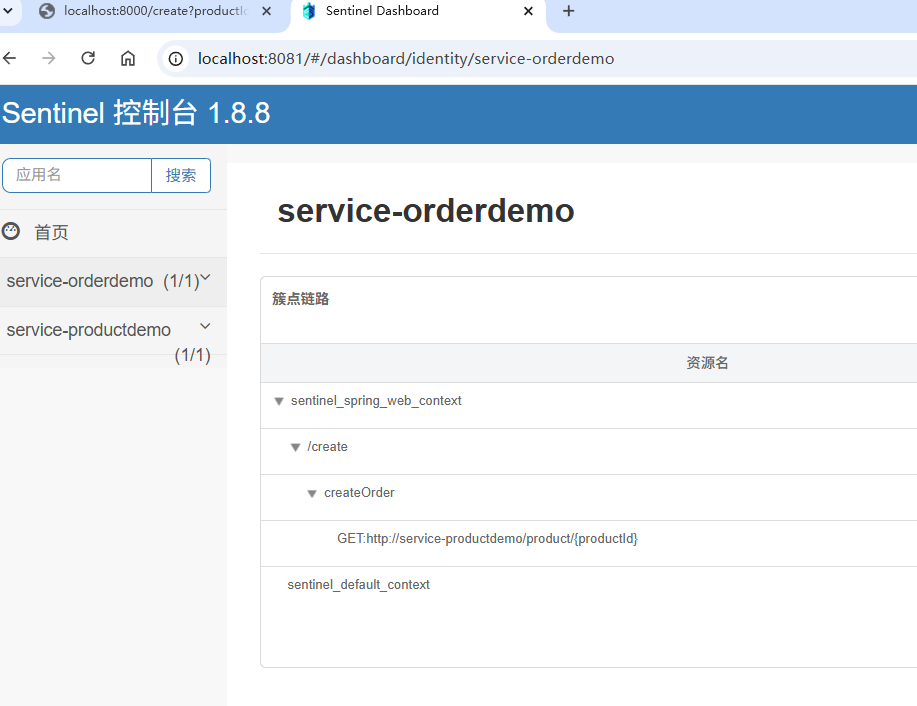Viewport: 917px width, 706px height.
Task: Focus the browser address bar URL
Action: pyautogui.click(x=406, y=58)
